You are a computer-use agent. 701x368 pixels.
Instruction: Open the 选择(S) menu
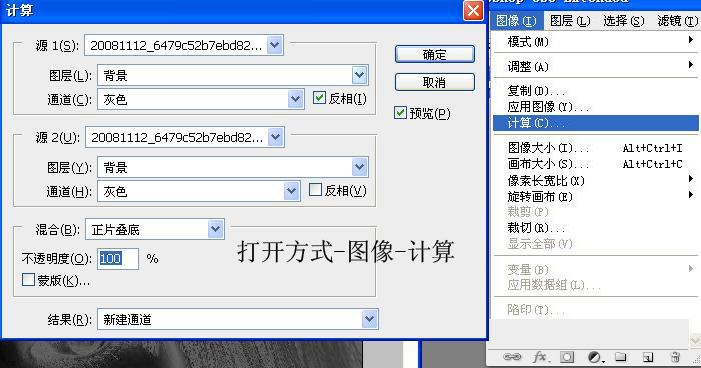pyautogui.click(x=624, y=21)
